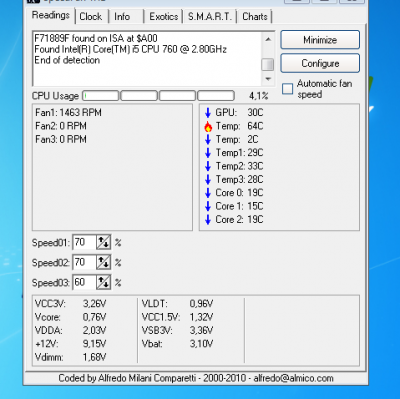The width and height of the screenshot is (400, 399).
Task: Adjust Speed01 with its spinner arrows
Action: point(104,242)
